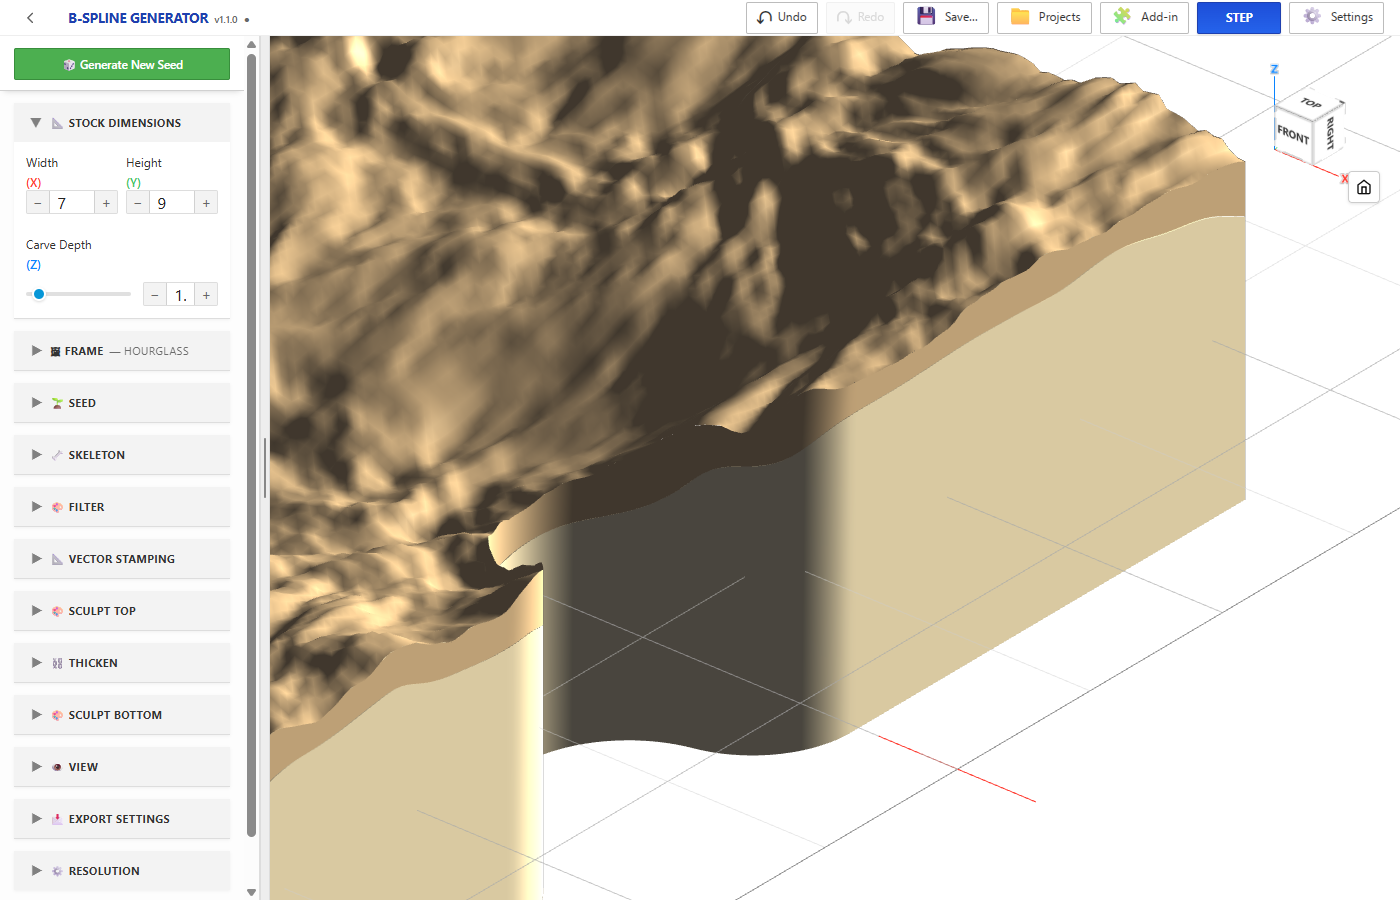1400x900 pixels.
Task: Click the View eye icon
Action: point(57,767)
